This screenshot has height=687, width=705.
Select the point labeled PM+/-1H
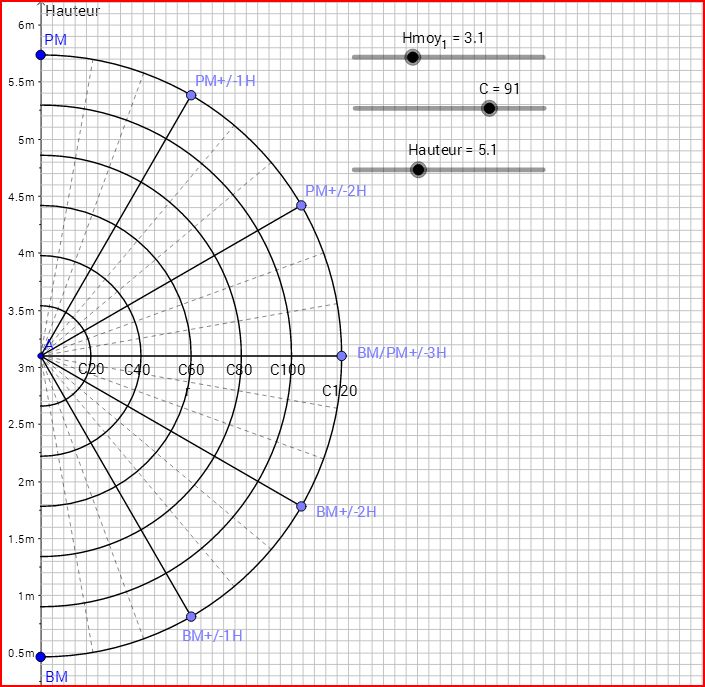191,95
